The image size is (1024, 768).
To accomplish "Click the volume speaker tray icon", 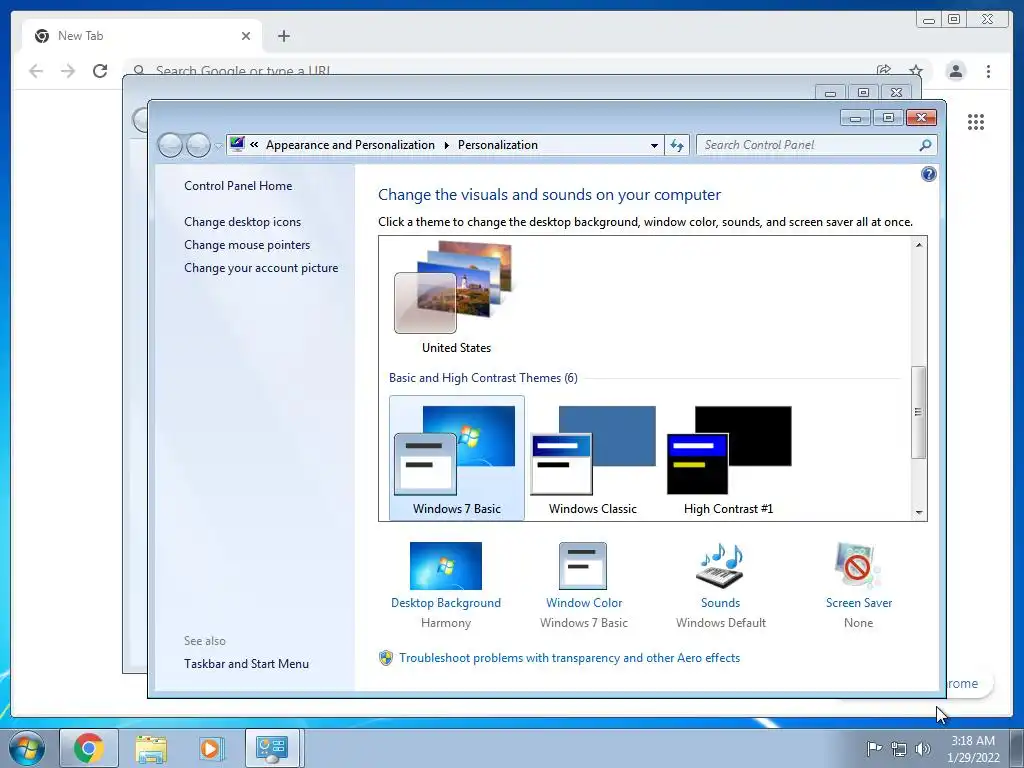I will (x=922, y=749).
